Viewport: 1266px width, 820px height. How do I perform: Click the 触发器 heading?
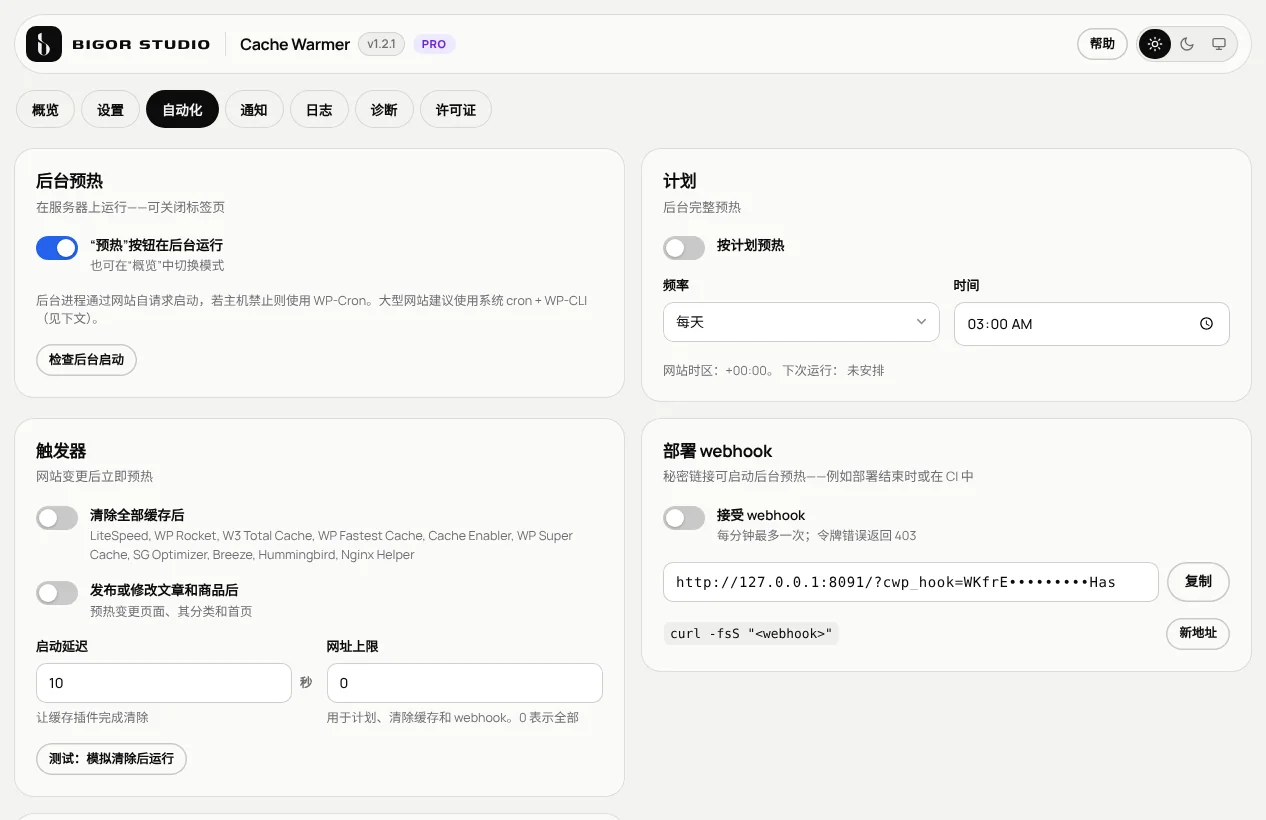(x=61, y=451)
